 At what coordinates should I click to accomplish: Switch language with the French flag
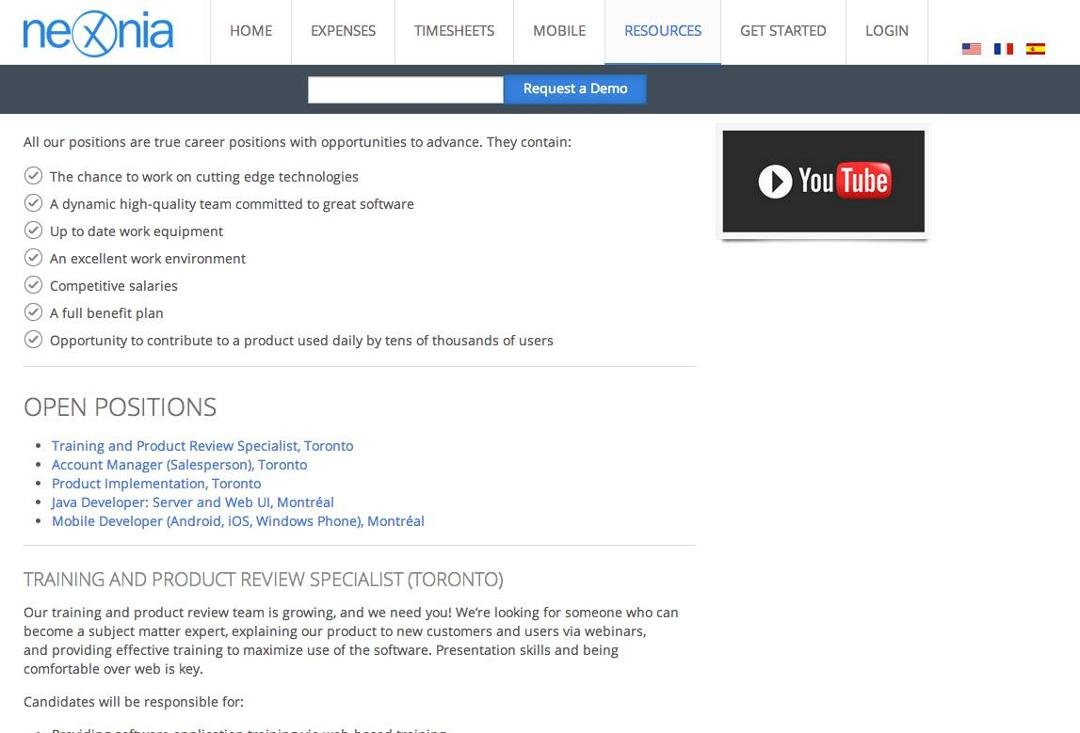(1004, 49)
